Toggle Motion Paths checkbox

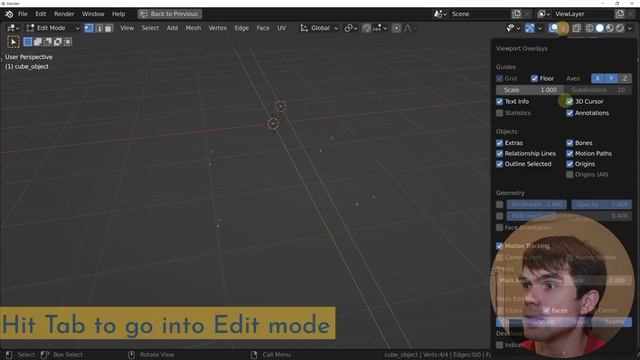point(569,153)
